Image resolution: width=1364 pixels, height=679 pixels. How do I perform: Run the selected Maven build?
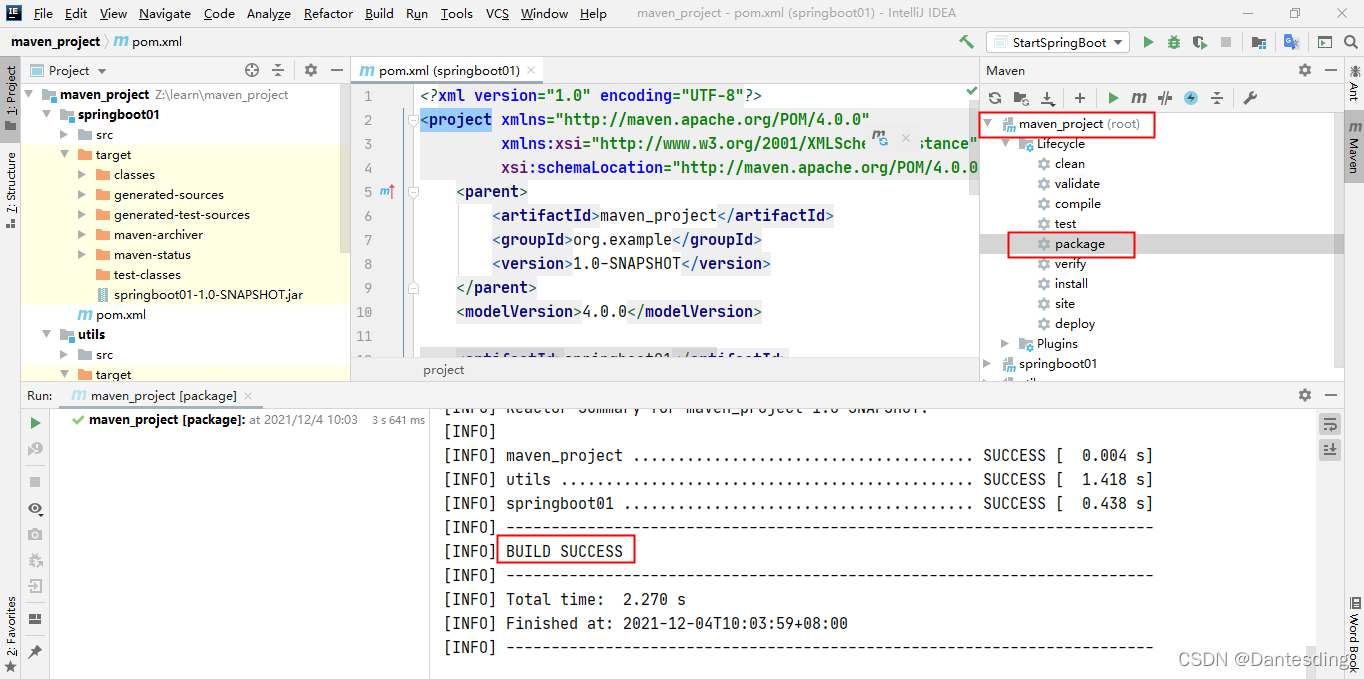(1113, 98)
